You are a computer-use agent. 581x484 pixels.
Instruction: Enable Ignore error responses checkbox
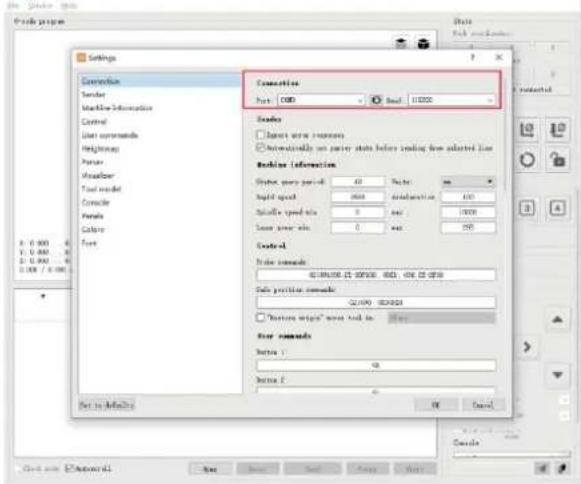tap(260, 135)
